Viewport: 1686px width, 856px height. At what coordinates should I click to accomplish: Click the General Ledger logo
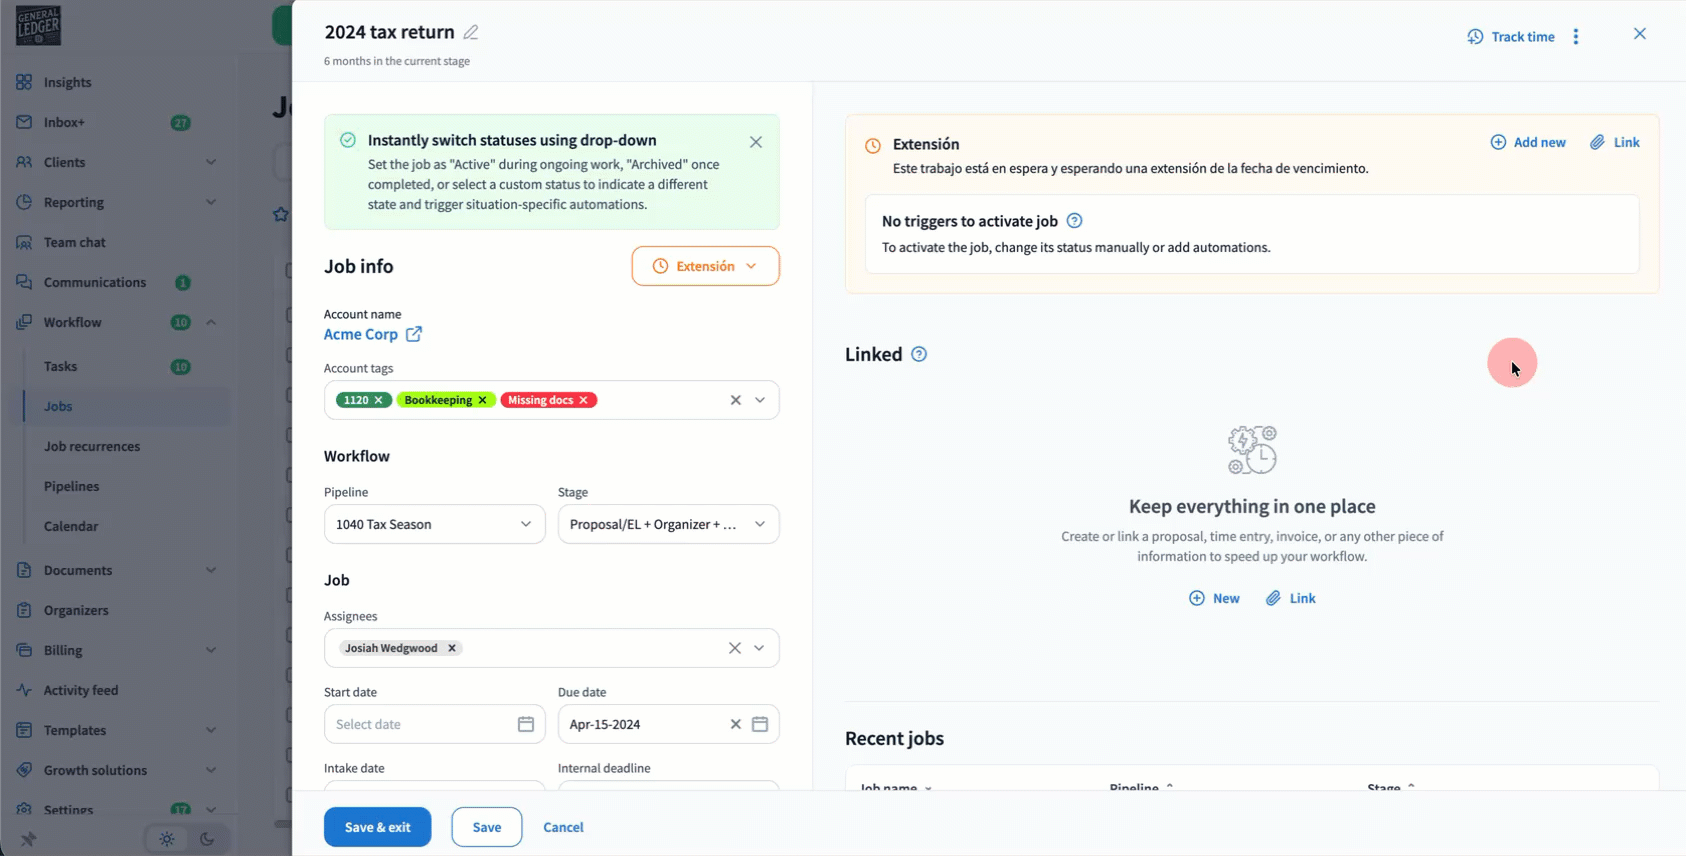(38, 25)
